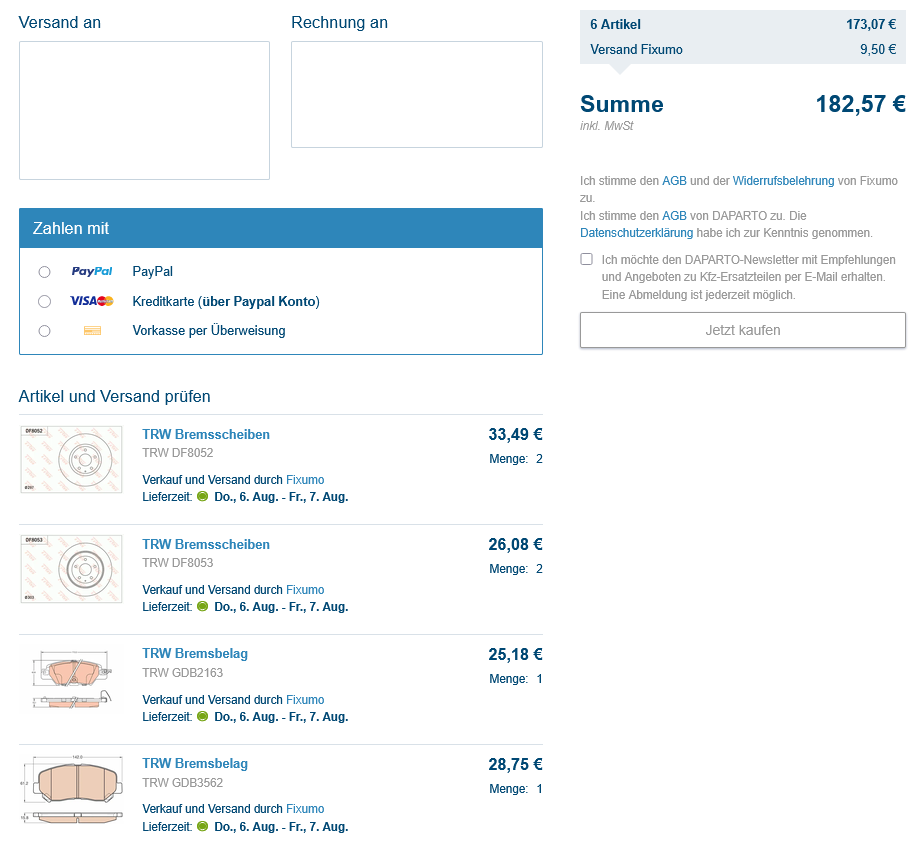The height and width of the screenshot is (847, 924).
Task: Open TRW Bremsscheiben DF8052 product link
Action: (x=206, y=434)
